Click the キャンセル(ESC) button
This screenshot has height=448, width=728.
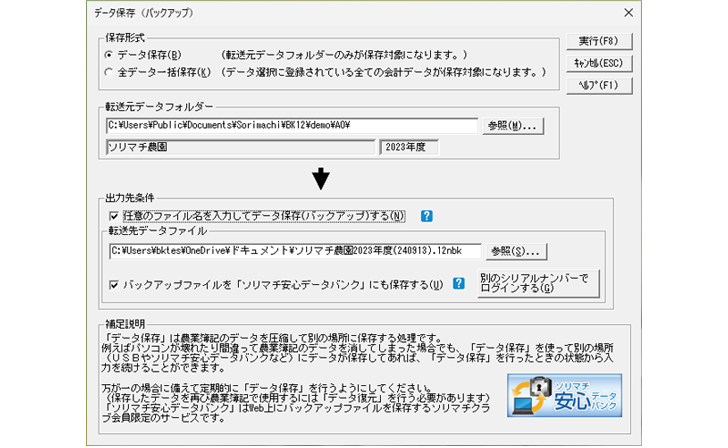click(599, 63)
